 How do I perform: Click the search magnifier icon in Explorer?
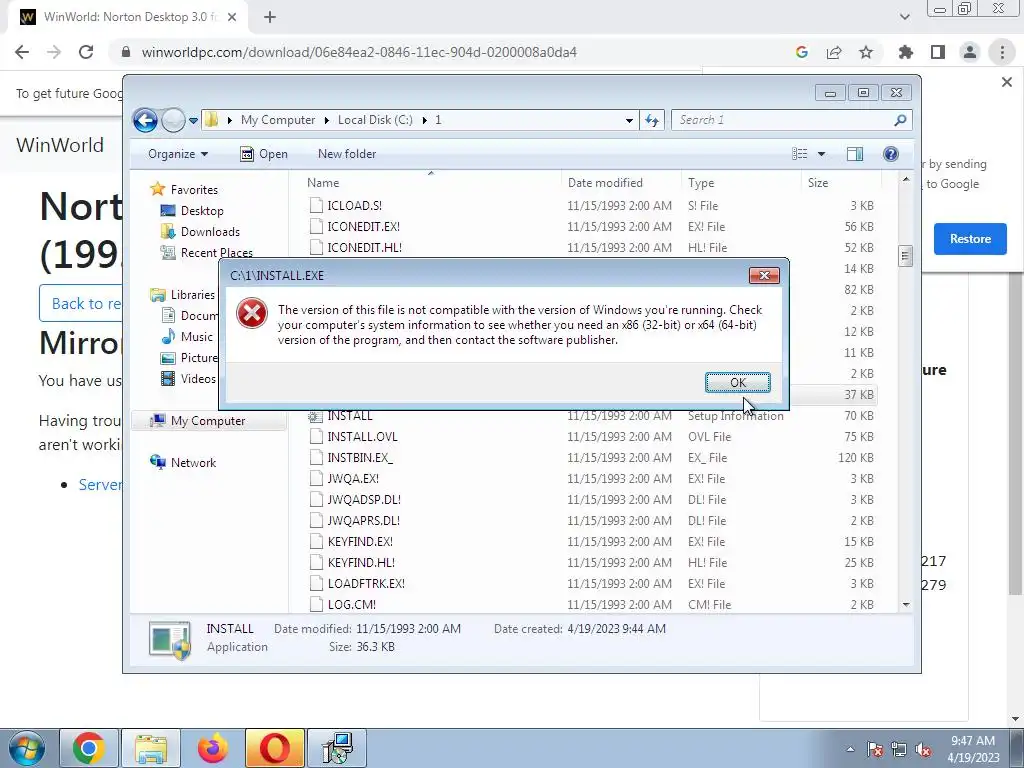(901, 120)
